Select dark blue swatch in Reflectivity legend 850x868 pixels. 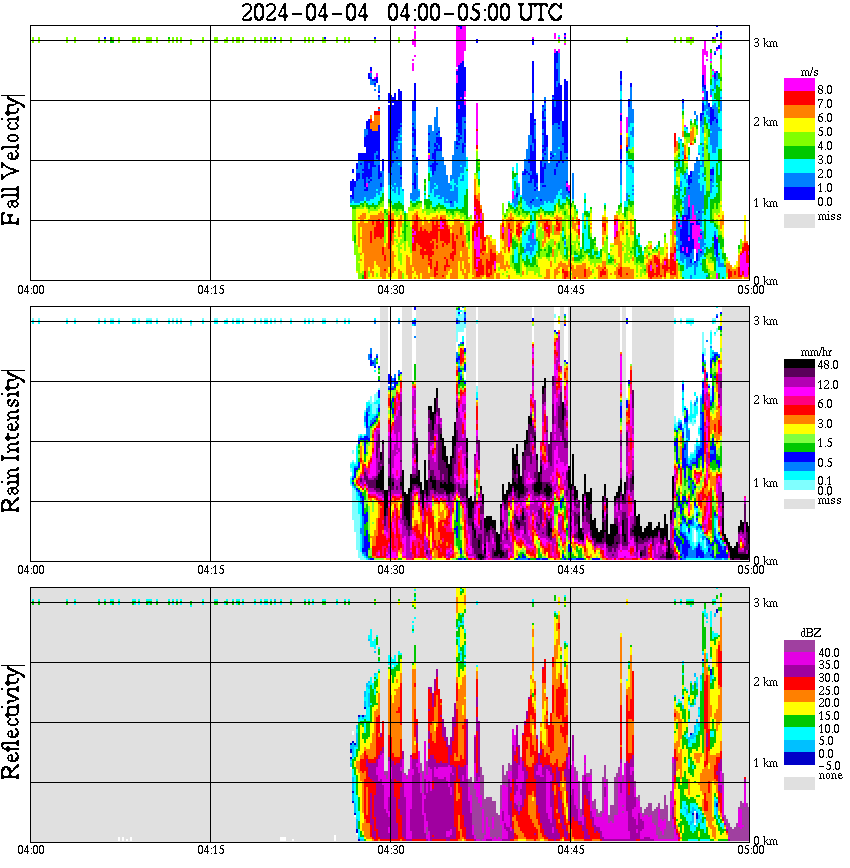(799, 758)
